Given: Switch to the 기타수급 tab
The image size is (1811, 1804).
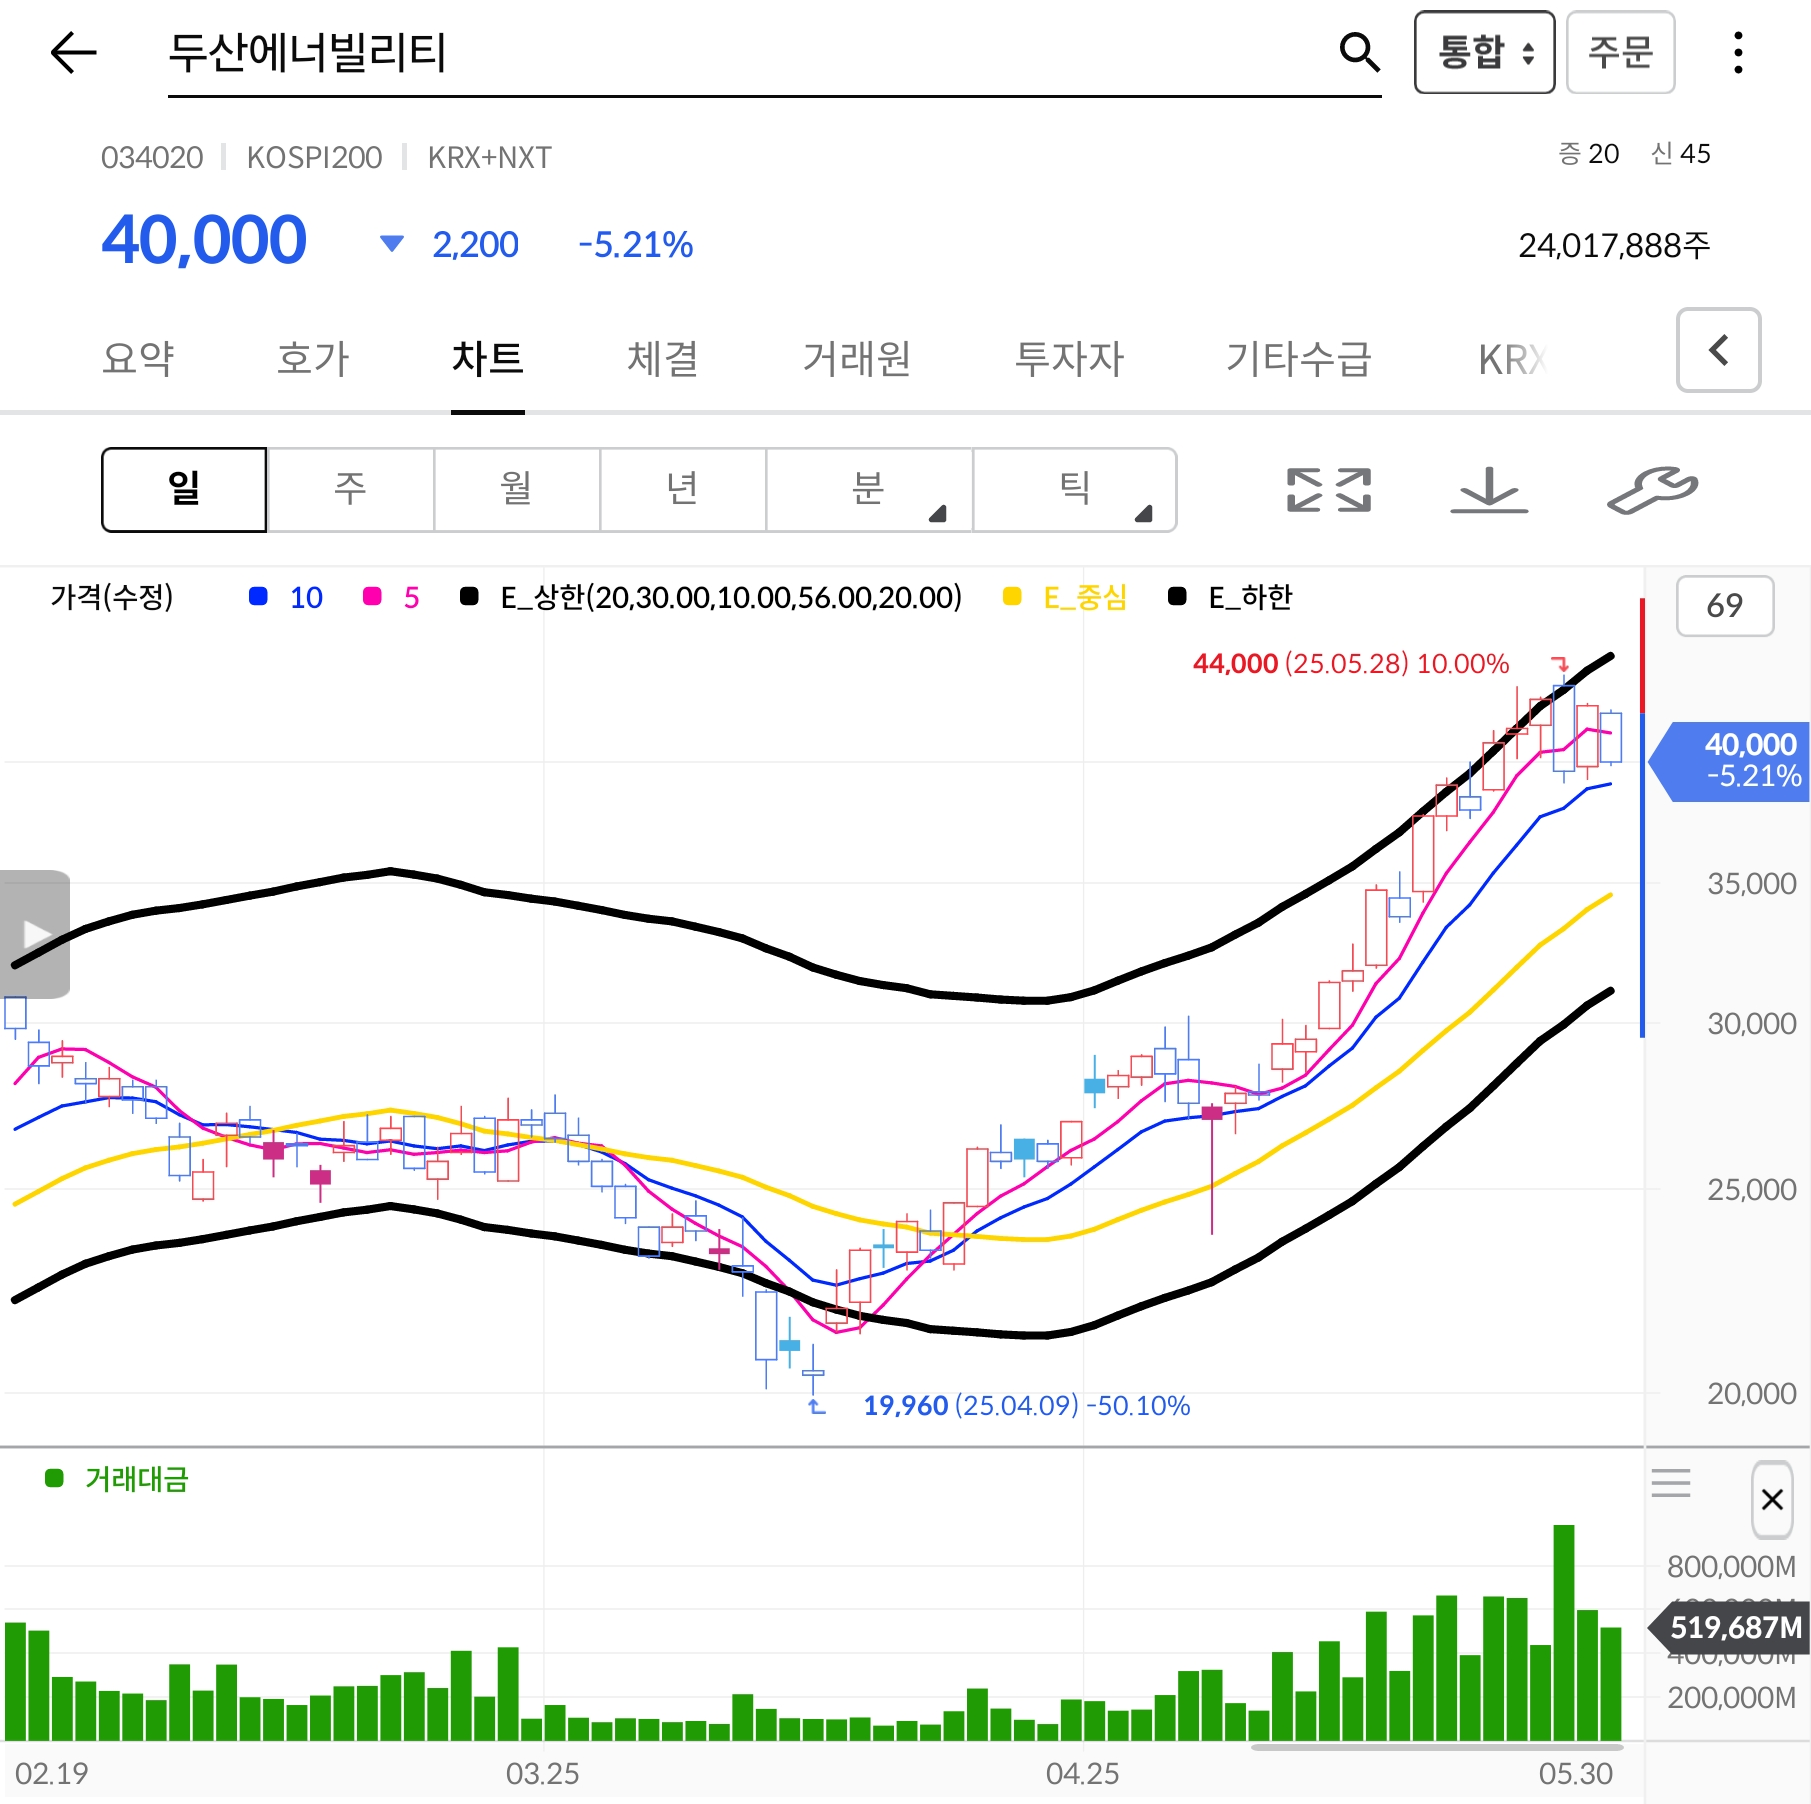Looking at the screenshot, I should [1299, 359].
